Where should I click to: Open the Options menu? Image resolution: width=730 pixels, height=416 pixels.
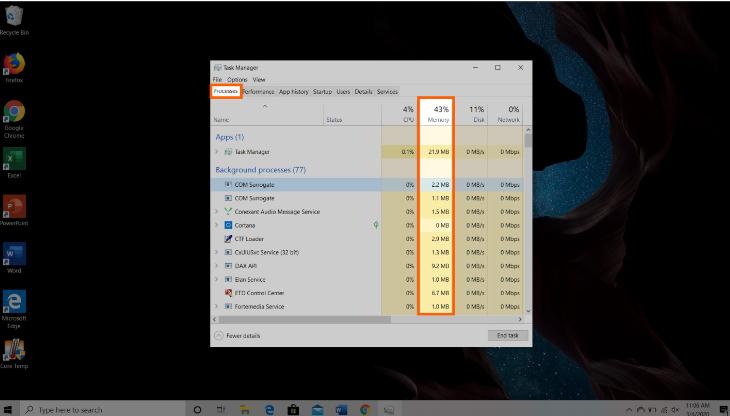(237, 79)
